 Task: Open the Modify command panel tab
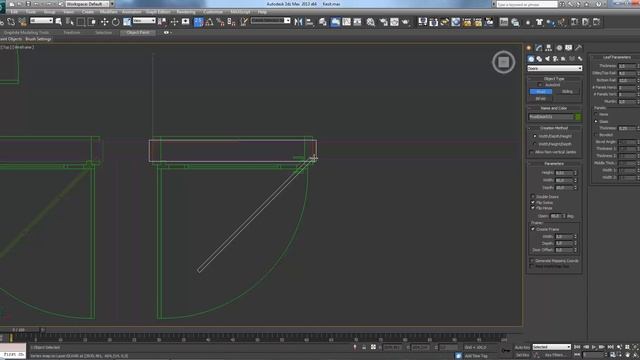539,48
